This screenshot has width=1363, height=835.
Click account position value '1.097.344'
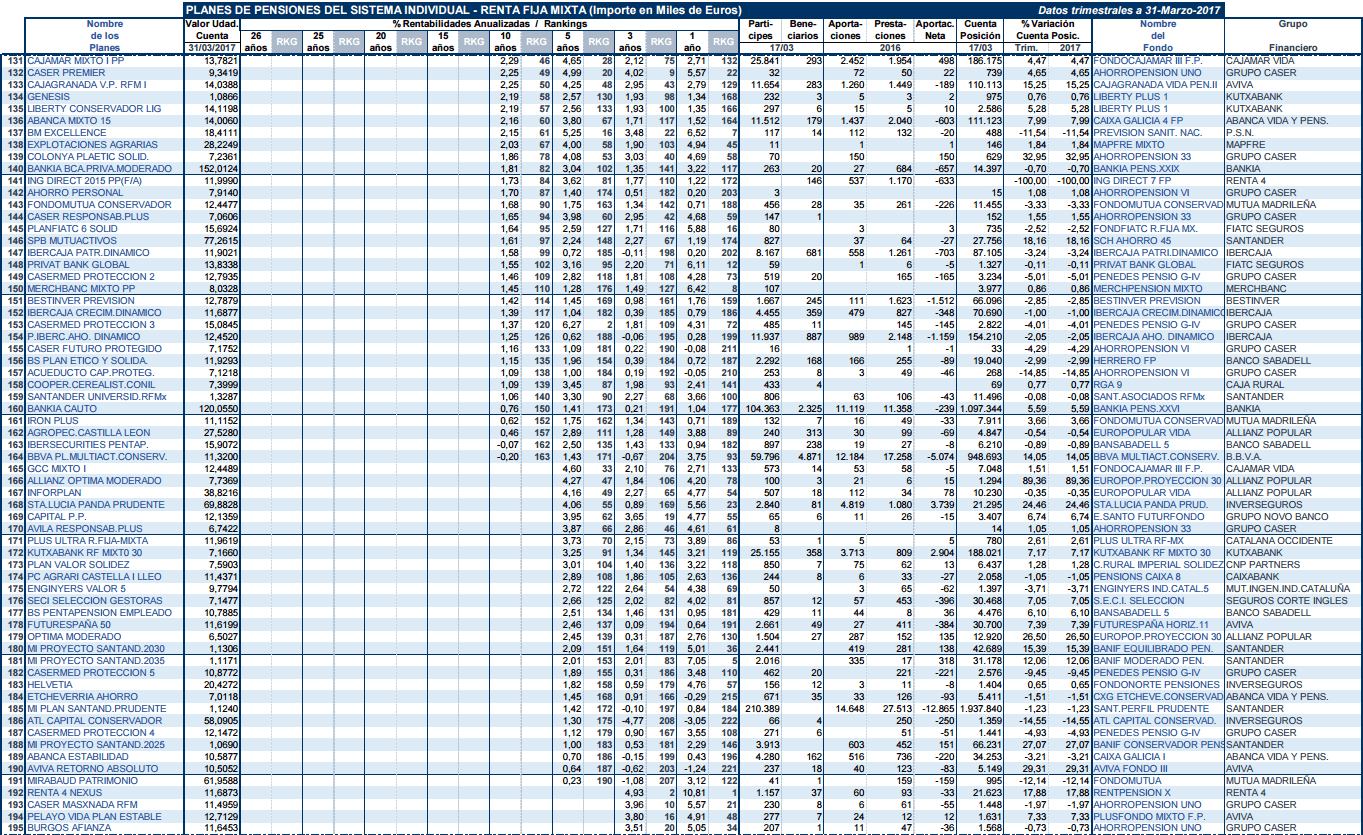point(979,409)
